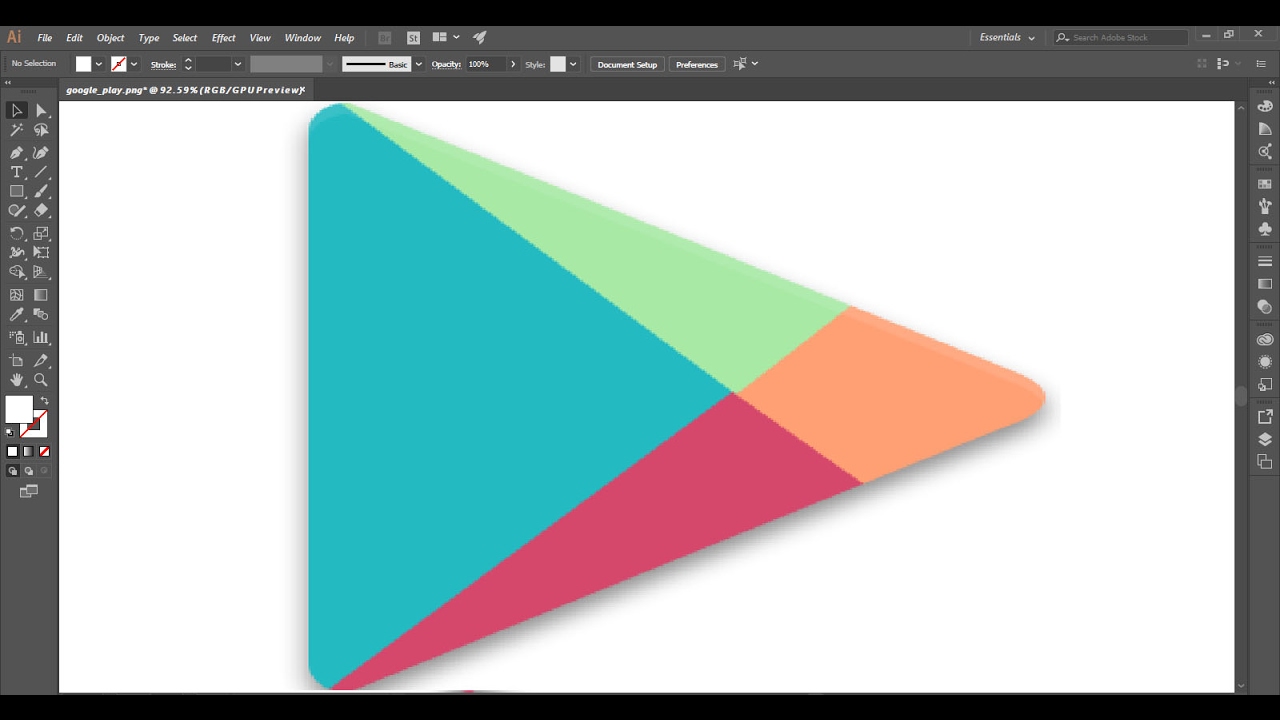This screenshot has width=1280, height=720.
Task: Open the arrange documents dropdown
Action: 446,37
